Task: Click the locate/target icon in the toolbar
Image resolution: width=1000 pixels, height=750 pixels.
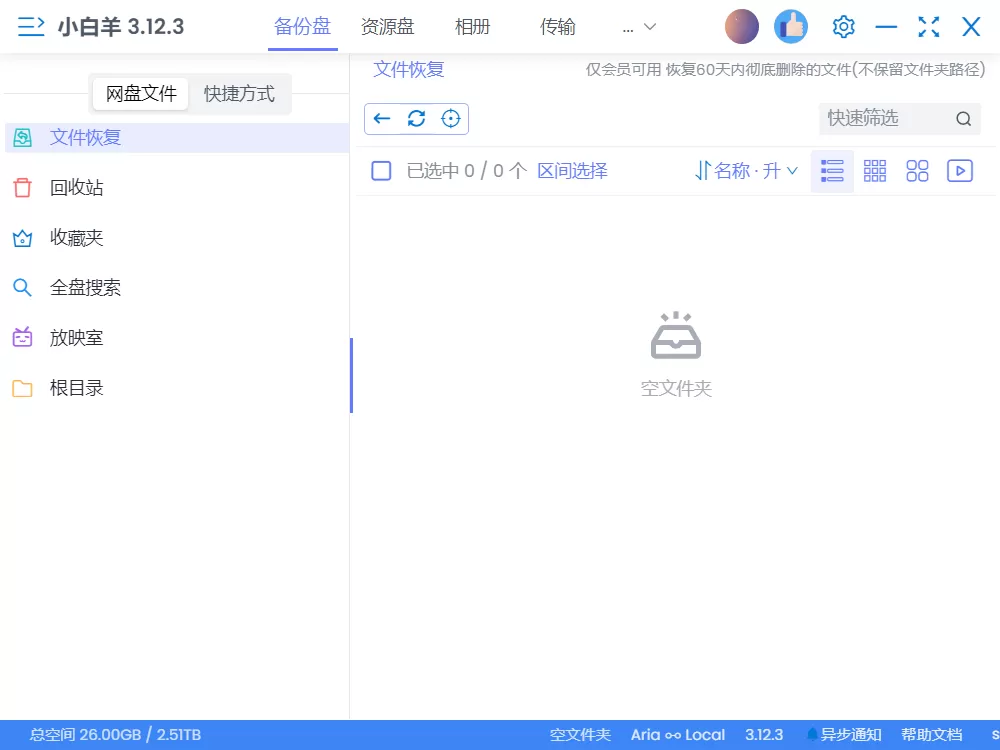Action: pos(450,118)
